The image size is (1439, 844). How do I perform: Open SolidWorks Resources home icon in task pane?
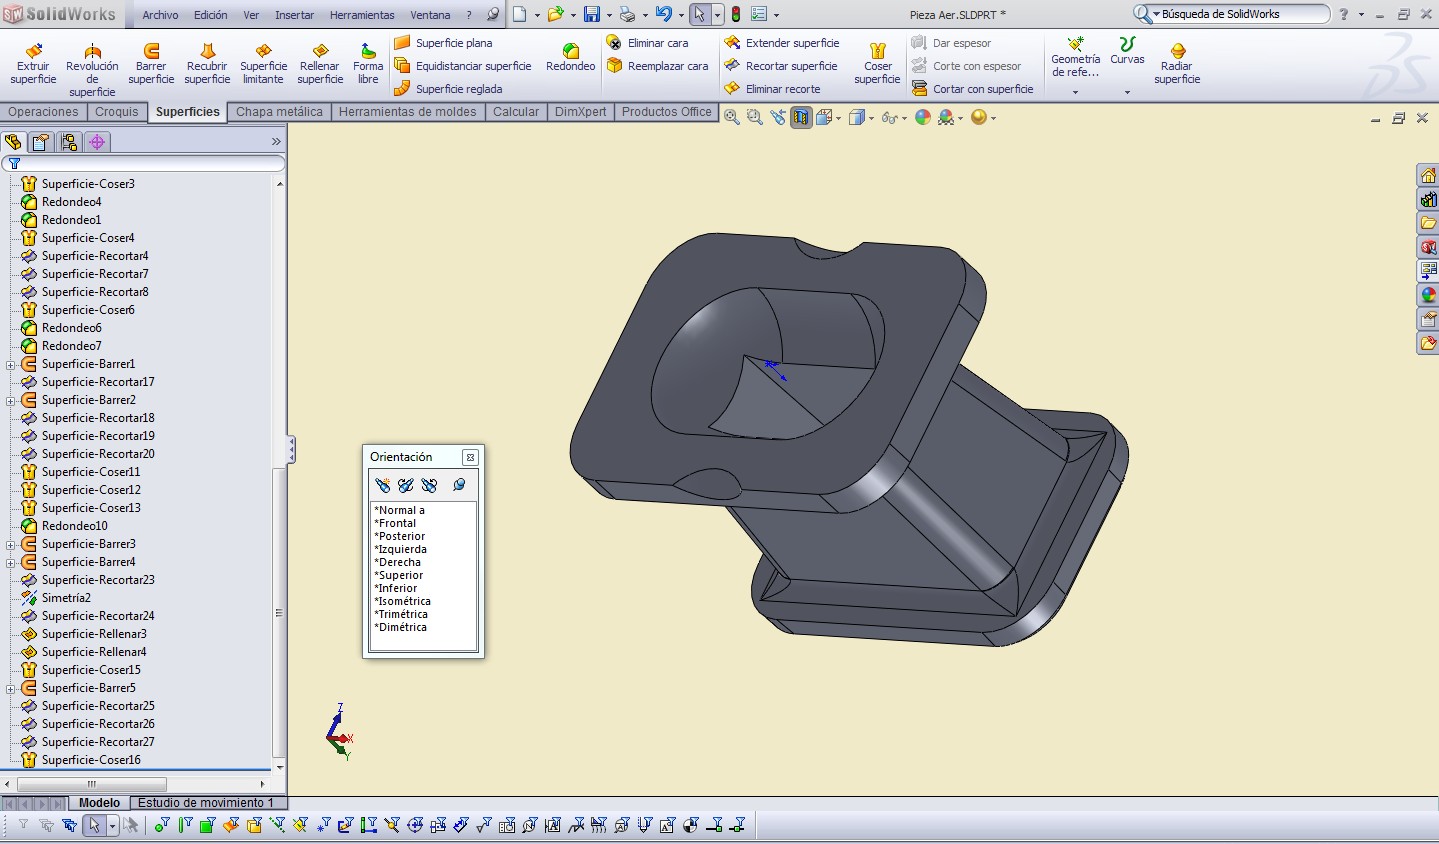1428,176
